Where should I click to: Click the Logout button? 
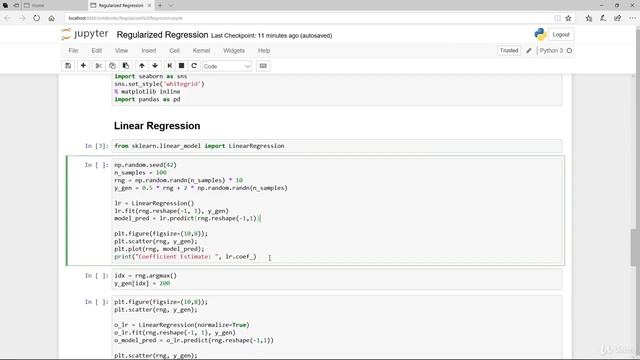pyautogui.click(x=561, y=35)
